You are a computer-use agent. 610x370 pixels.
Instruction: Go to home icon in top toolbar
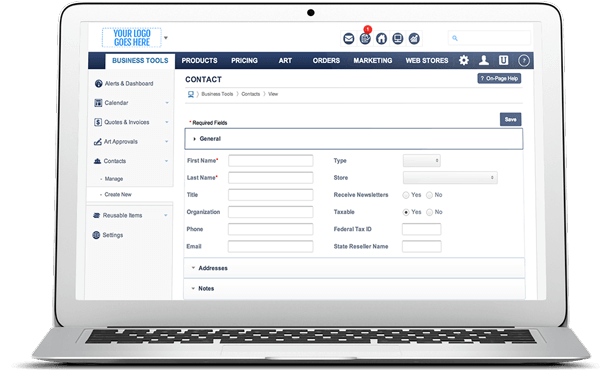381,39
